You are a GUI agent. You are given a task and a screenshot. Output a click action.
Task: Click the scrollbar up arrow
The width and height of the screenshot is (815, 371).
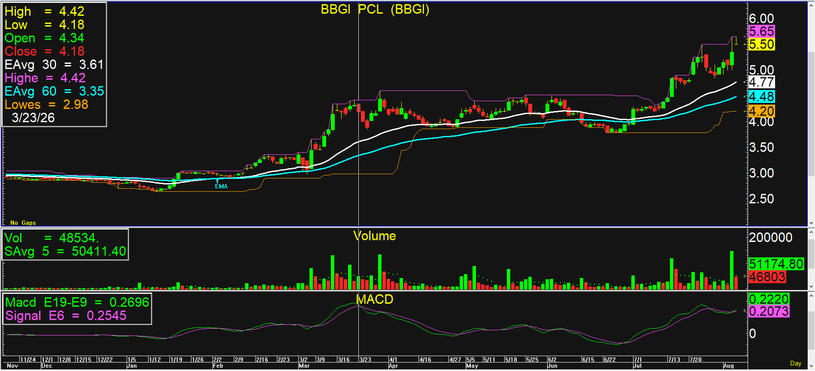pyautogui.click(x=811, y=5)
